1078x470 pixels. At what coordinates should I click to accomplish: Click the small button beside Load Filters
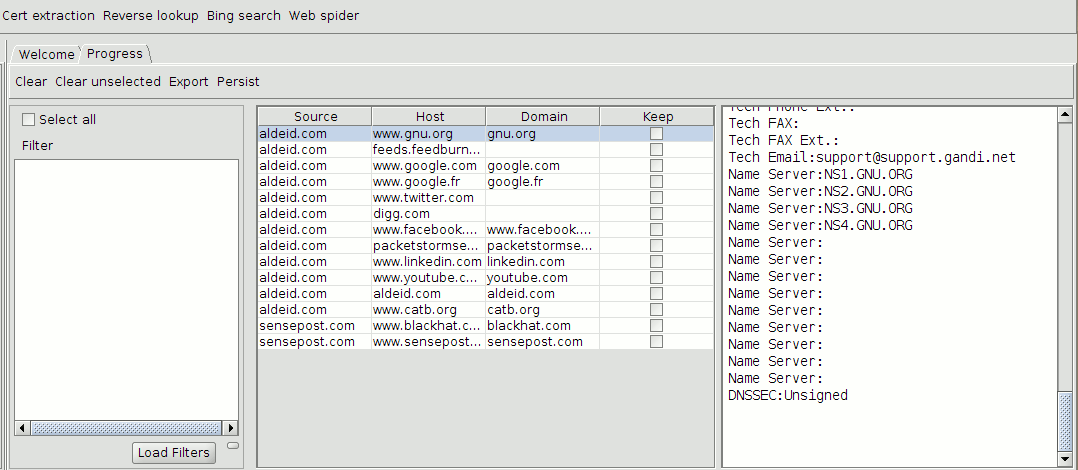click(x=233, y=445)
